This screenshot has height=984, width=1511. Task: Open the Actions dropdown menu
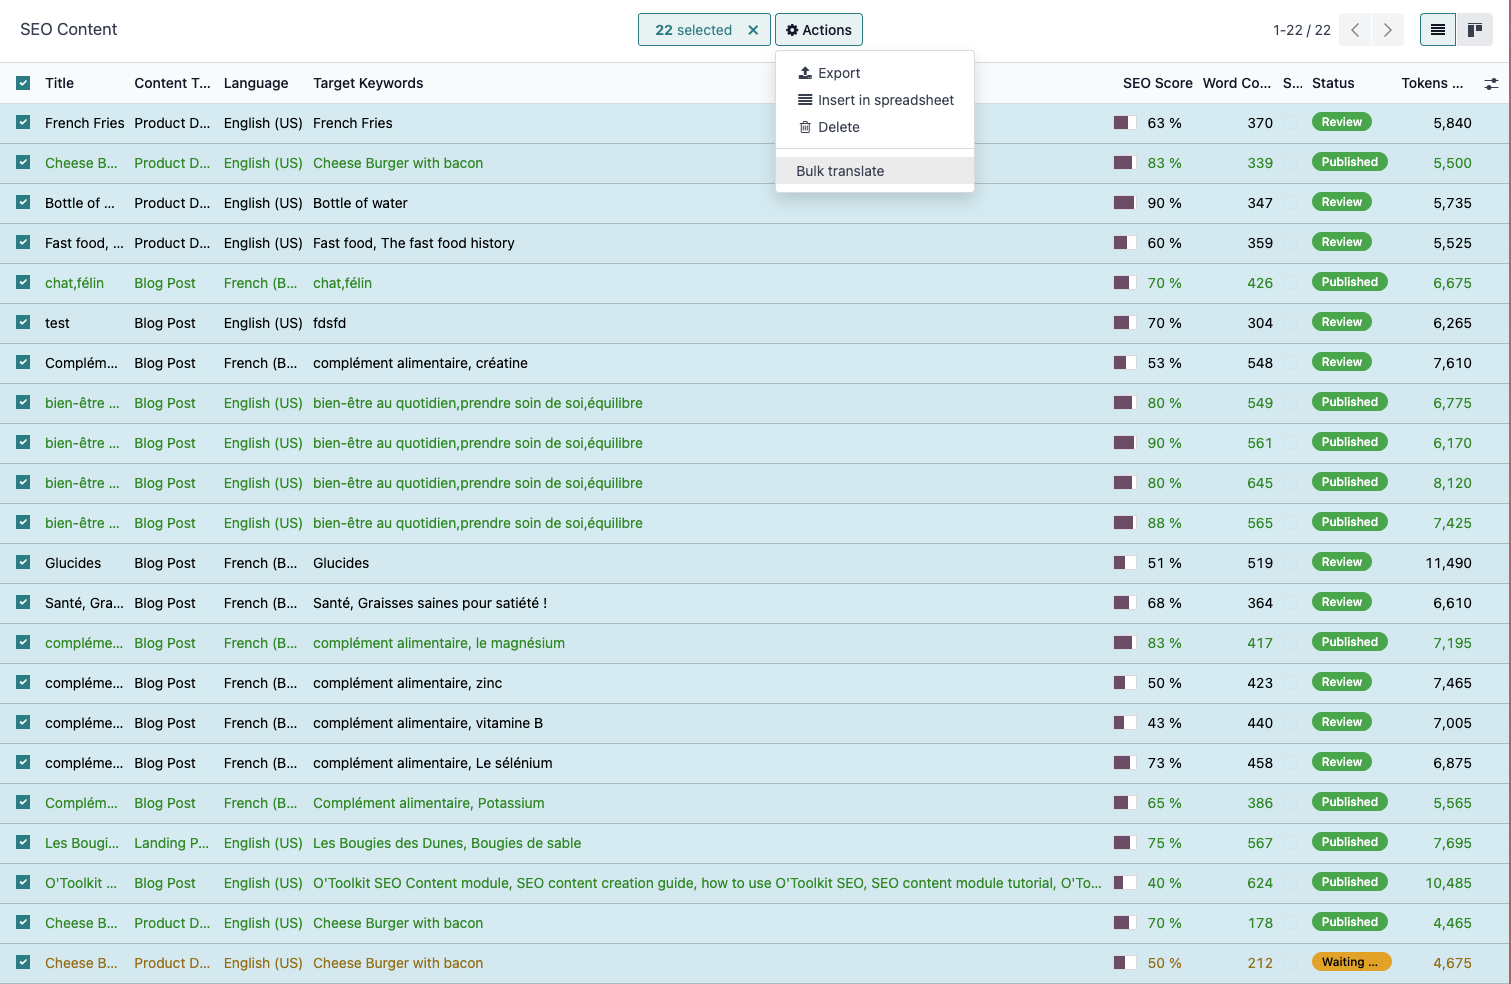(818, 29)
